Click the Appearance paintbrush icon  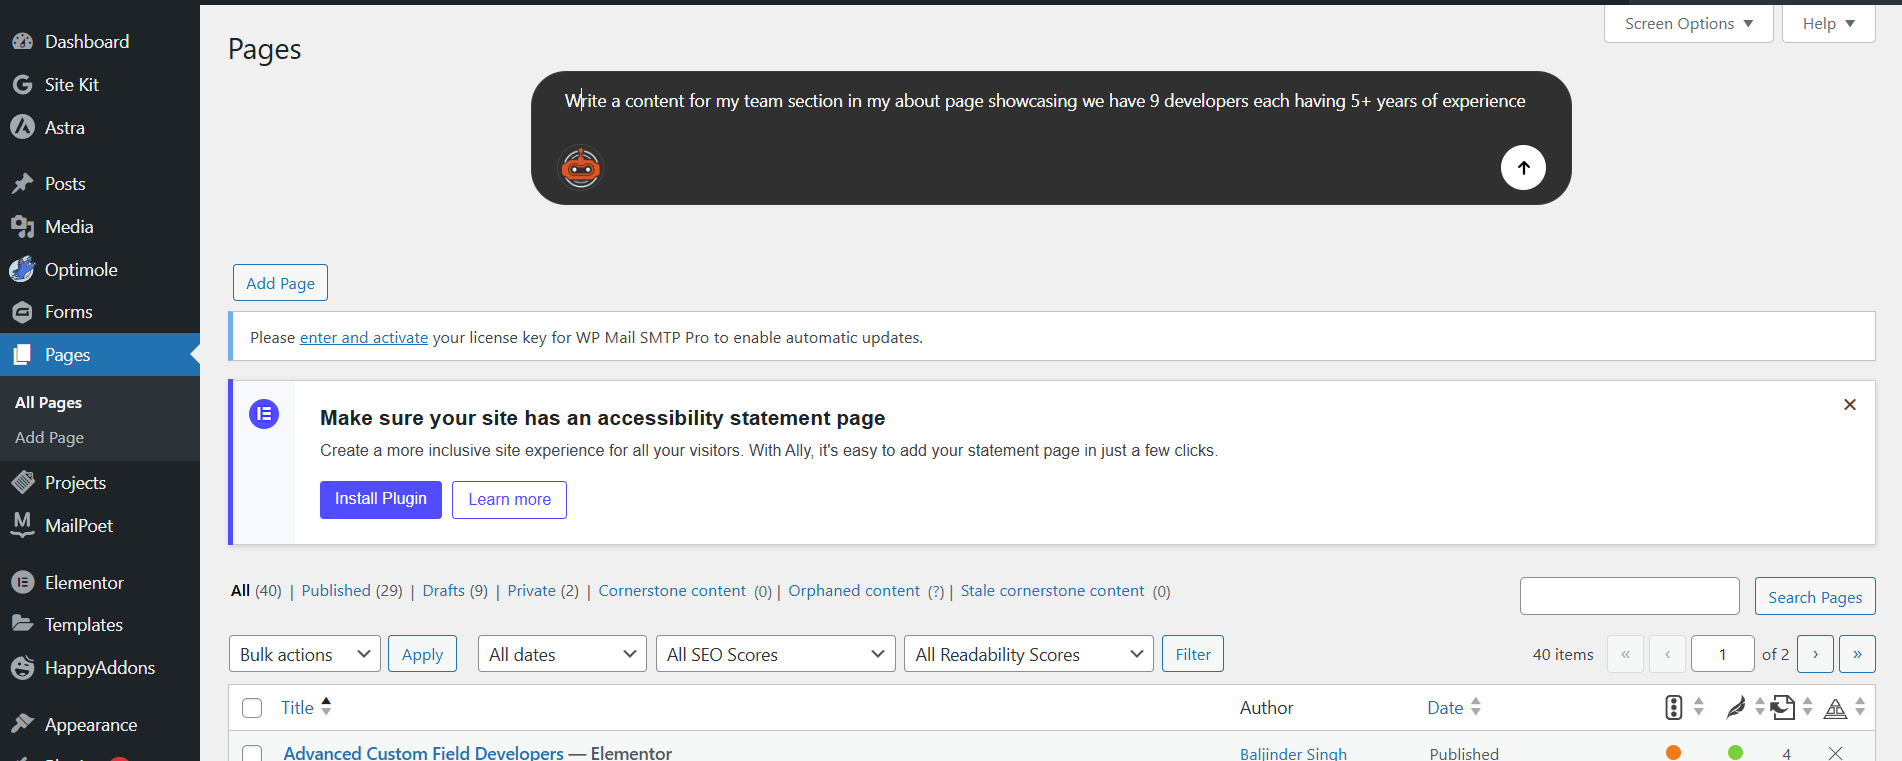pos(22,724)
